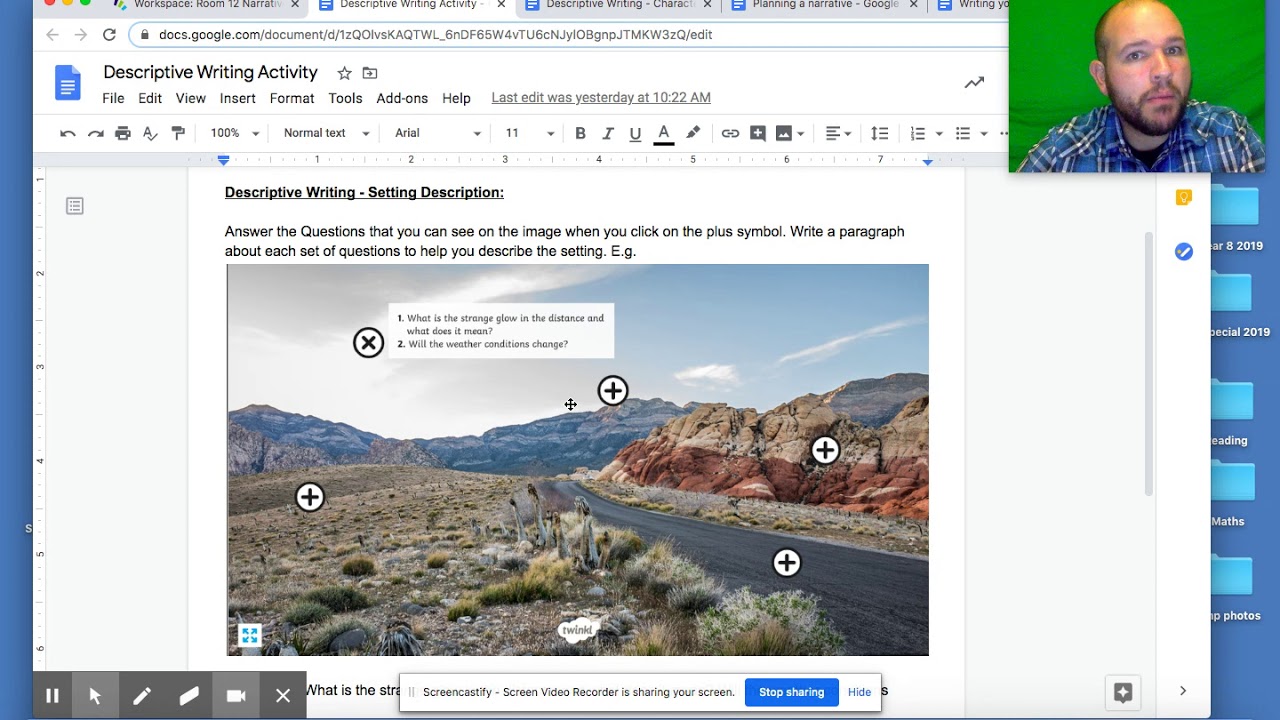The height and width of the screenshot is (720, 1280).
Task: Open Google Keep in the side panel
Action: (x=1184, y=198)
